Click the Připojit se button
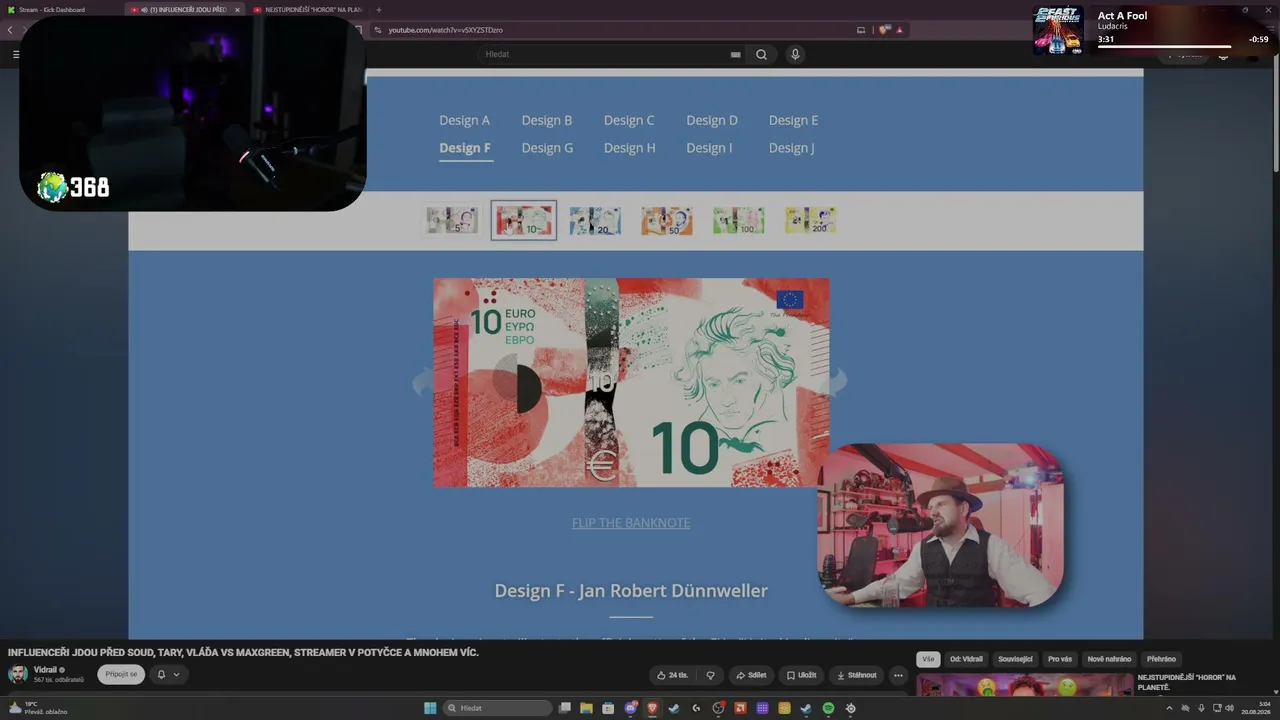 121,674
